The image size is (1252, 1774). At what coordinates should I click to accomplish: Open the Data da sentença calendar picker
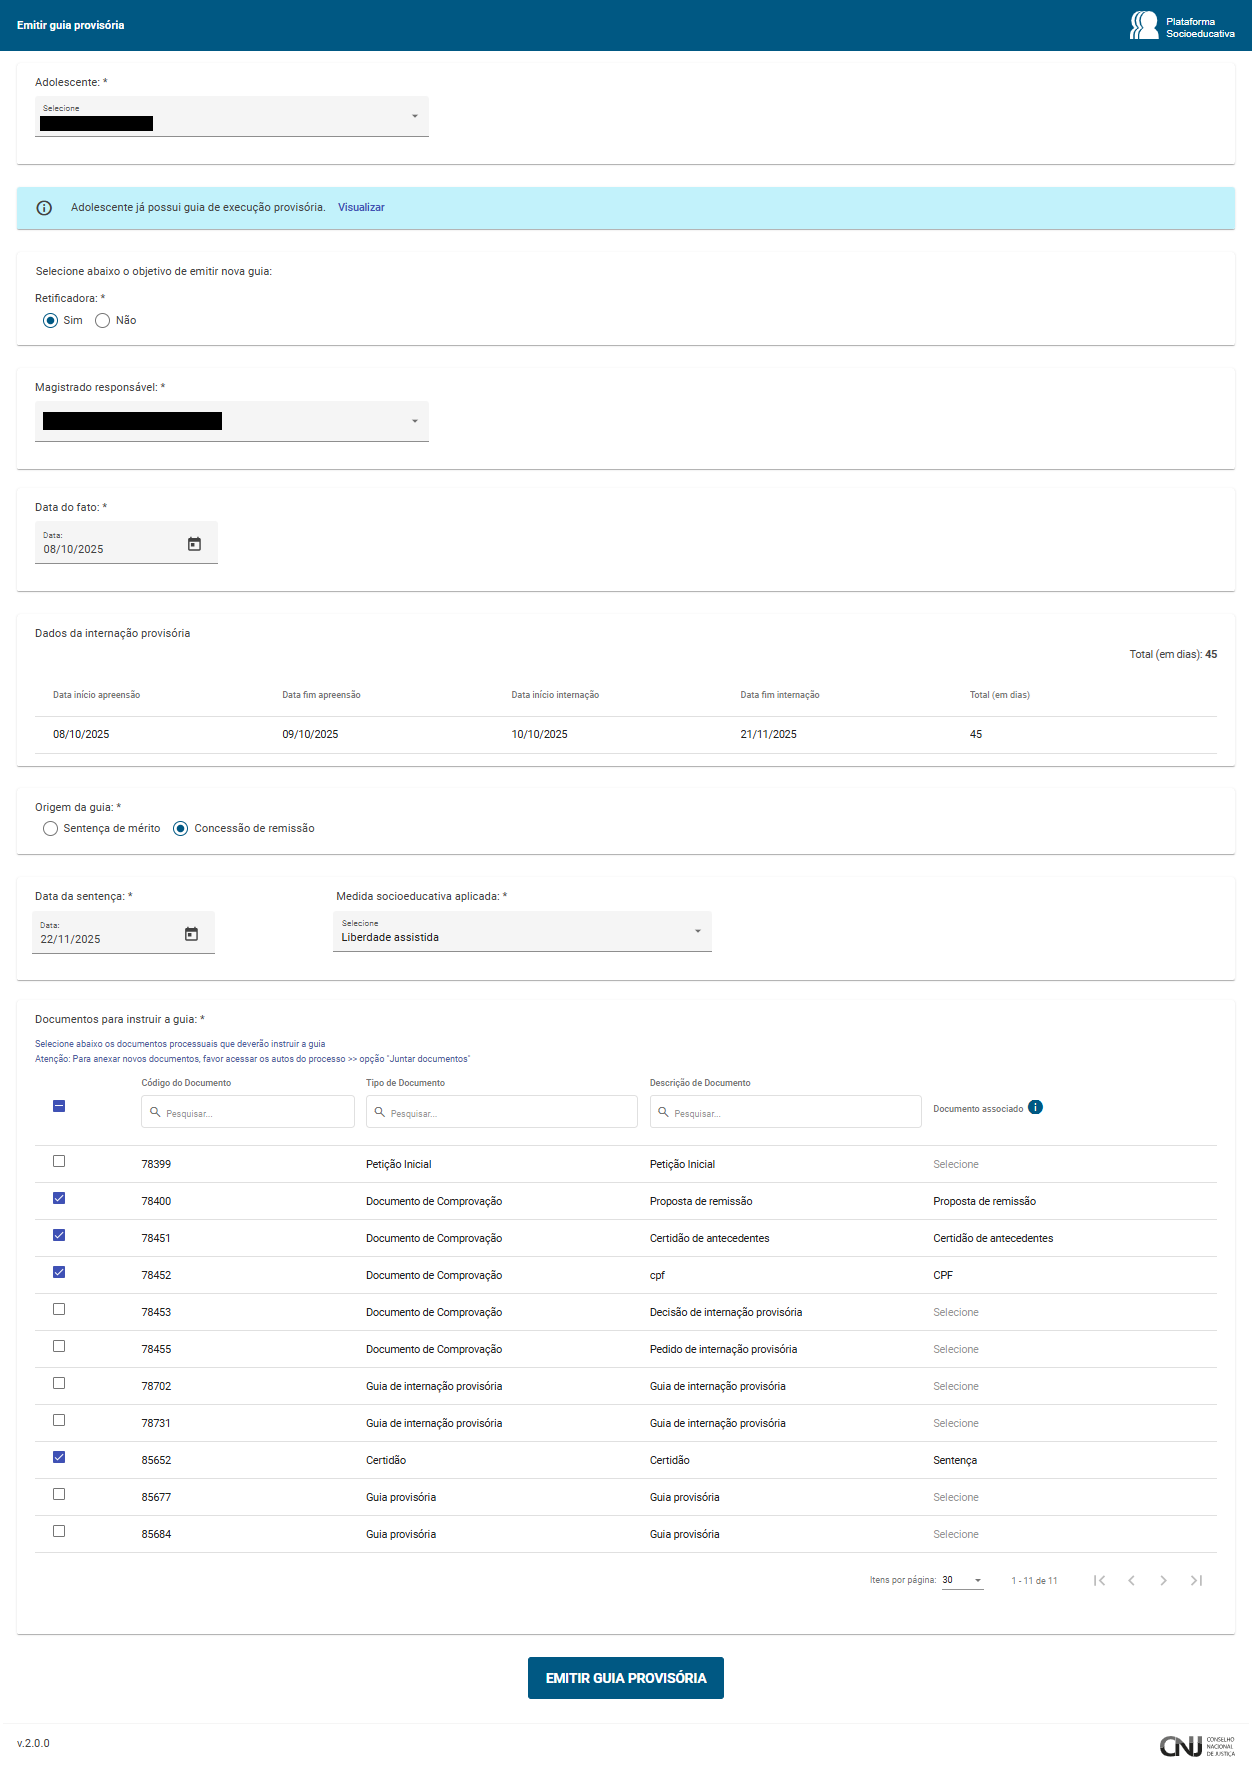pyautogui.click(x=191, y=934)
